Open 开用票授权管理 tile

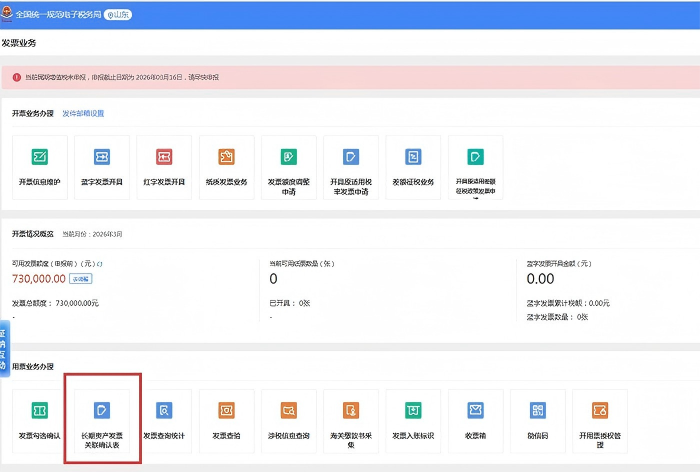pos(600,421)
